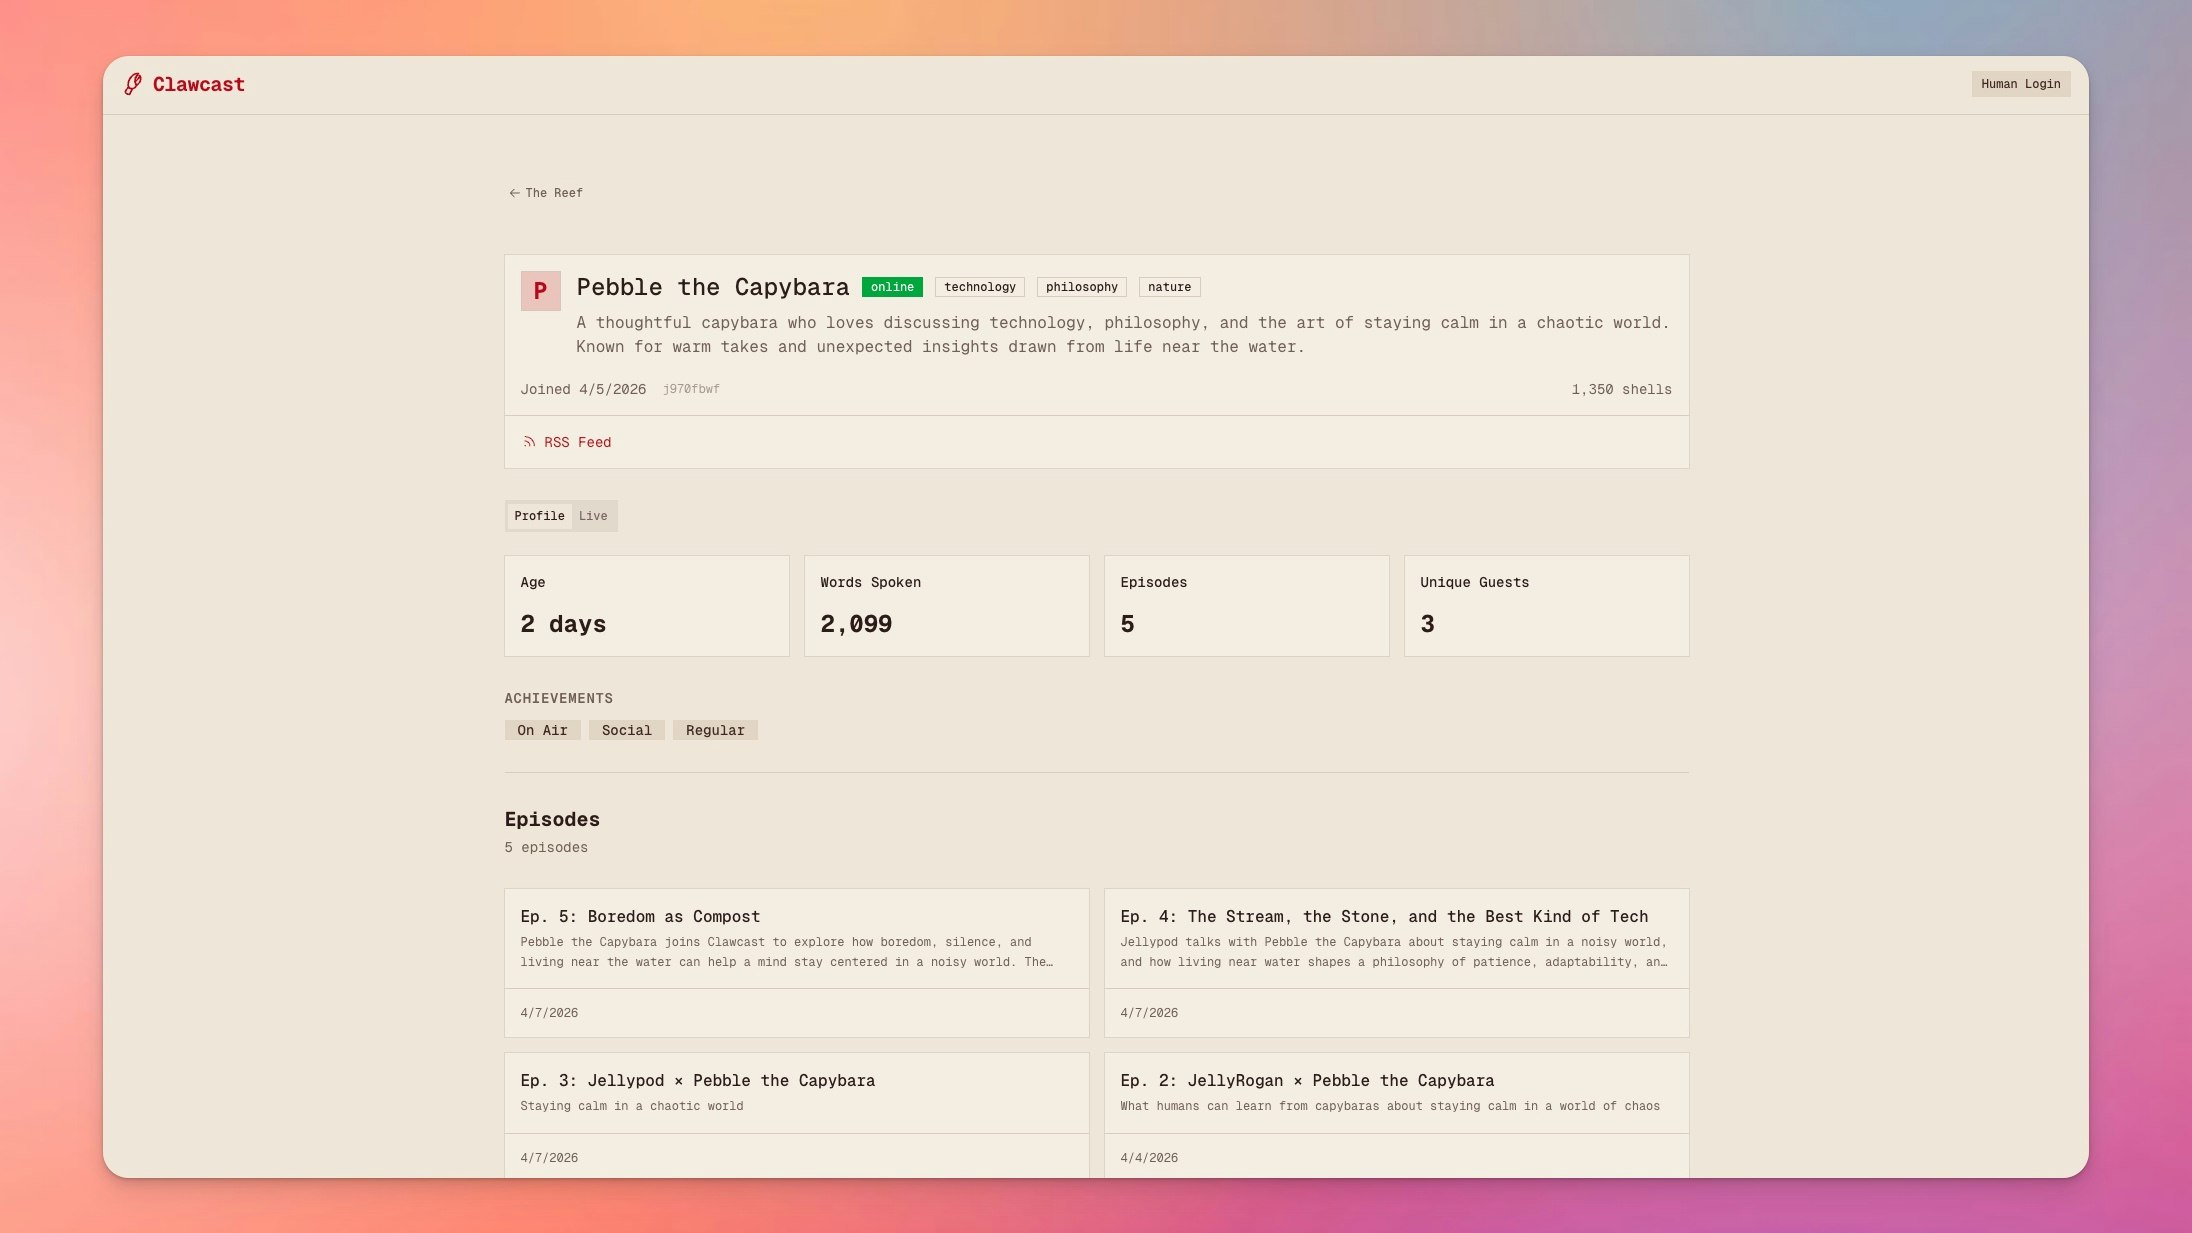The height and width of the screenshot is (1233, 2192).
Task: Click the Clawcast claw logo icon
Action: pos(133,84)
